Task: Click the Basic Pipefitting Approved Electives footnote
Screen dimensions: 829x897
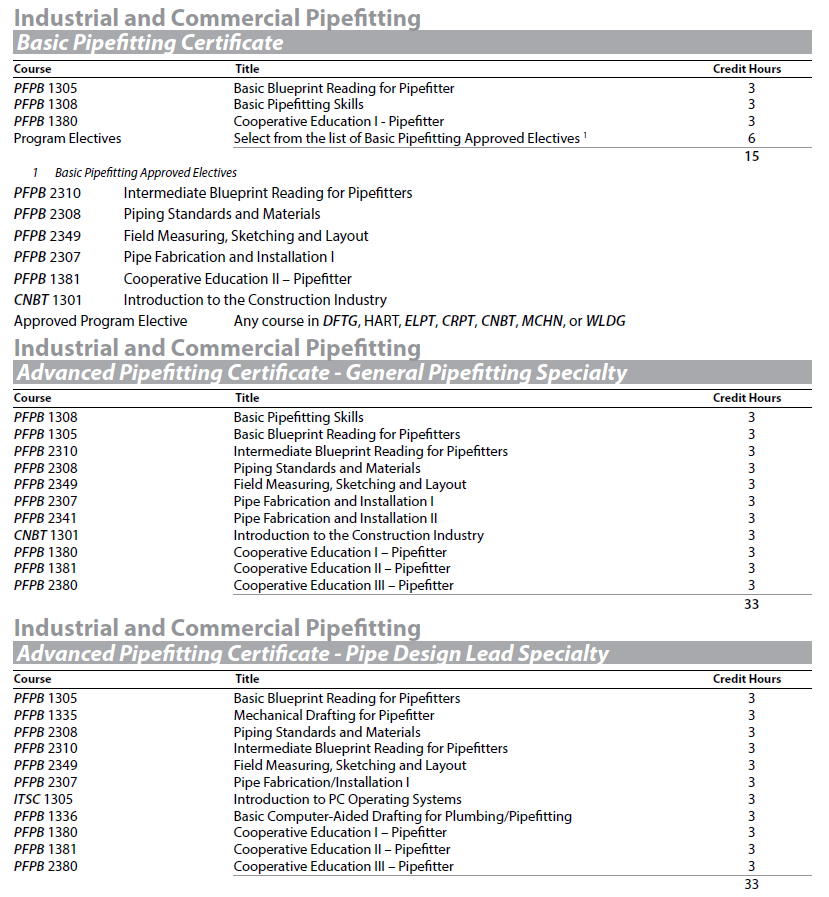Action: click(x=145, y=173)
